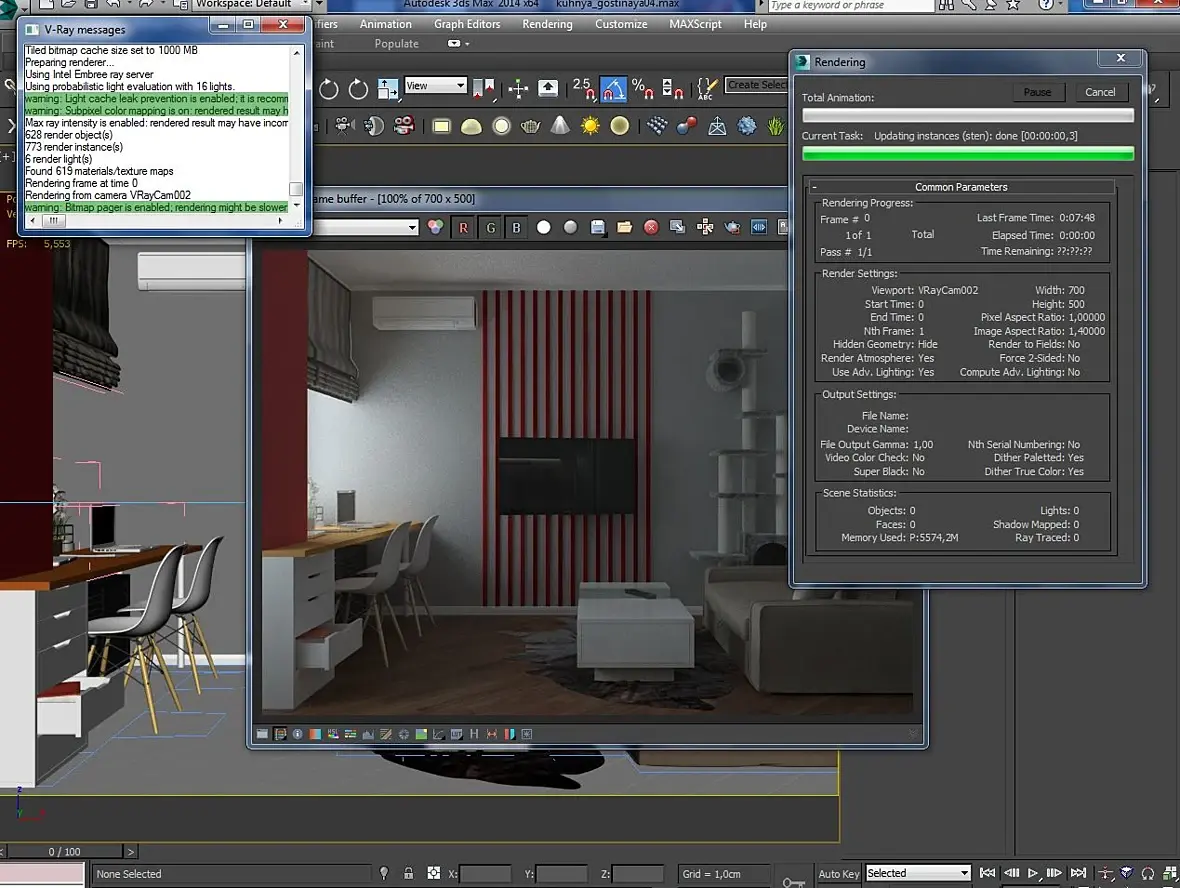Click the Render teapot icon in frame buffer
The height and width of the screenshot is (888, 1180).
[732, 227]
